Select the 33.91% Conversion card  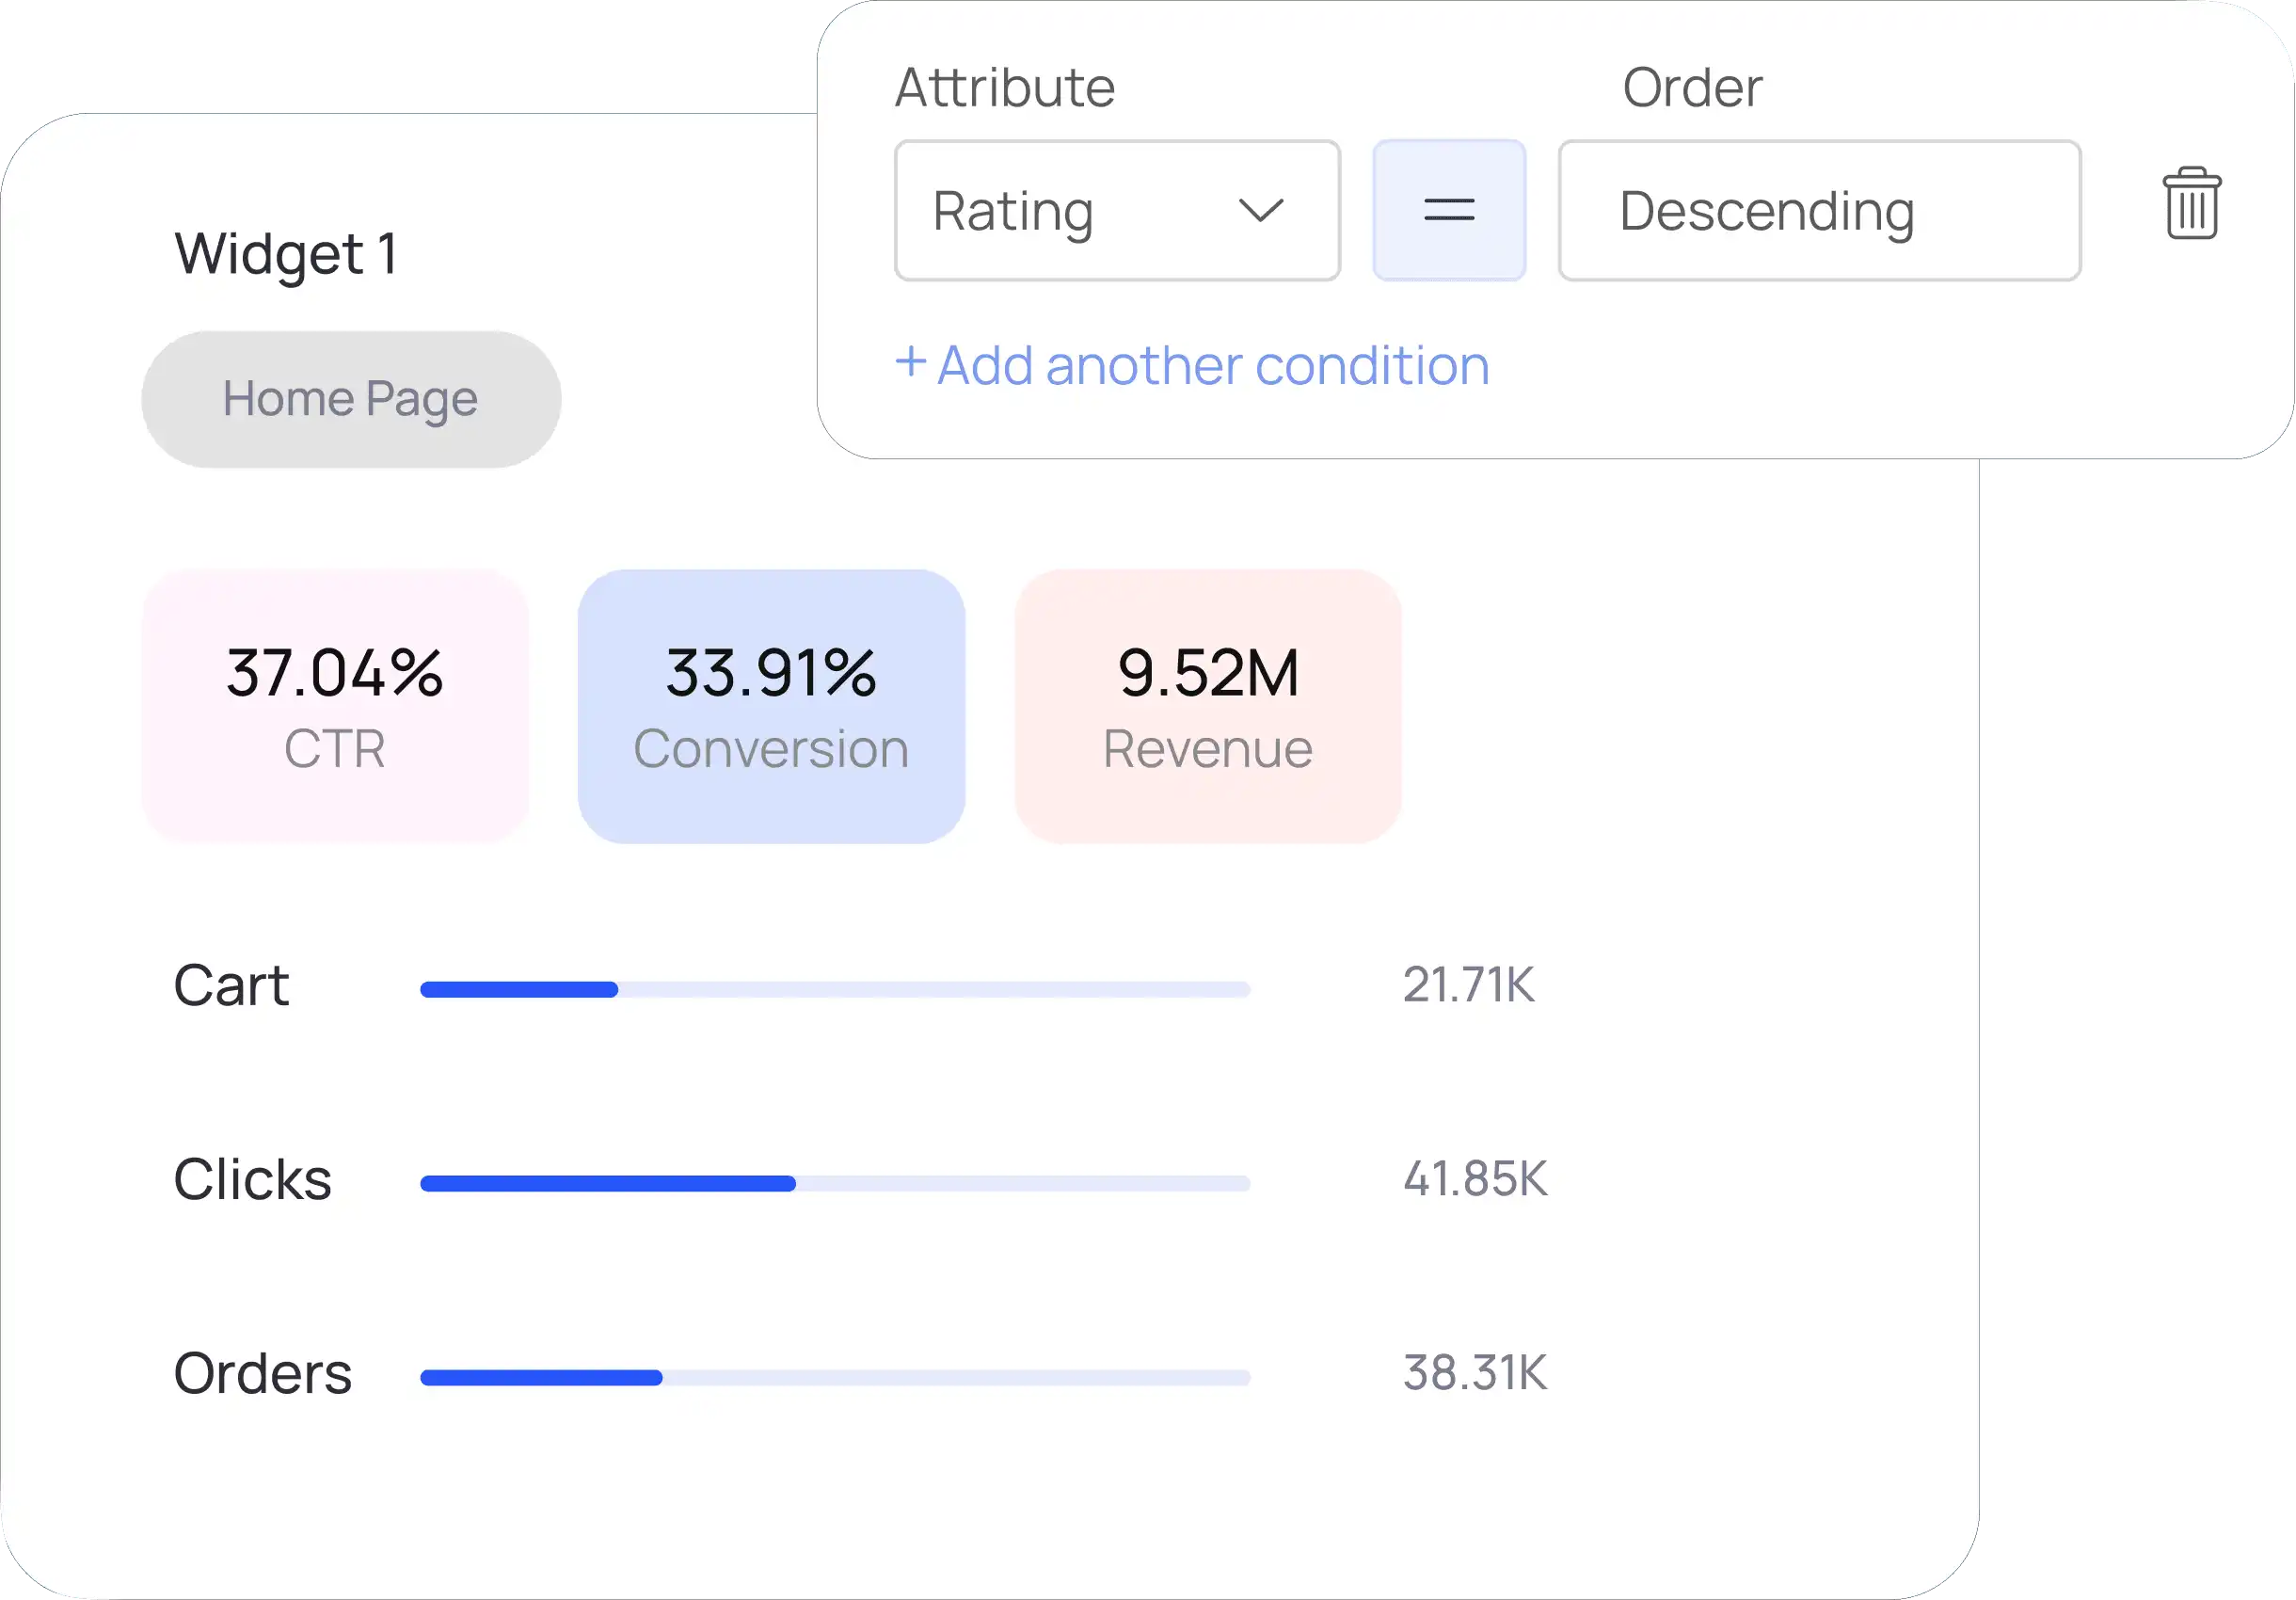[771, 706]
